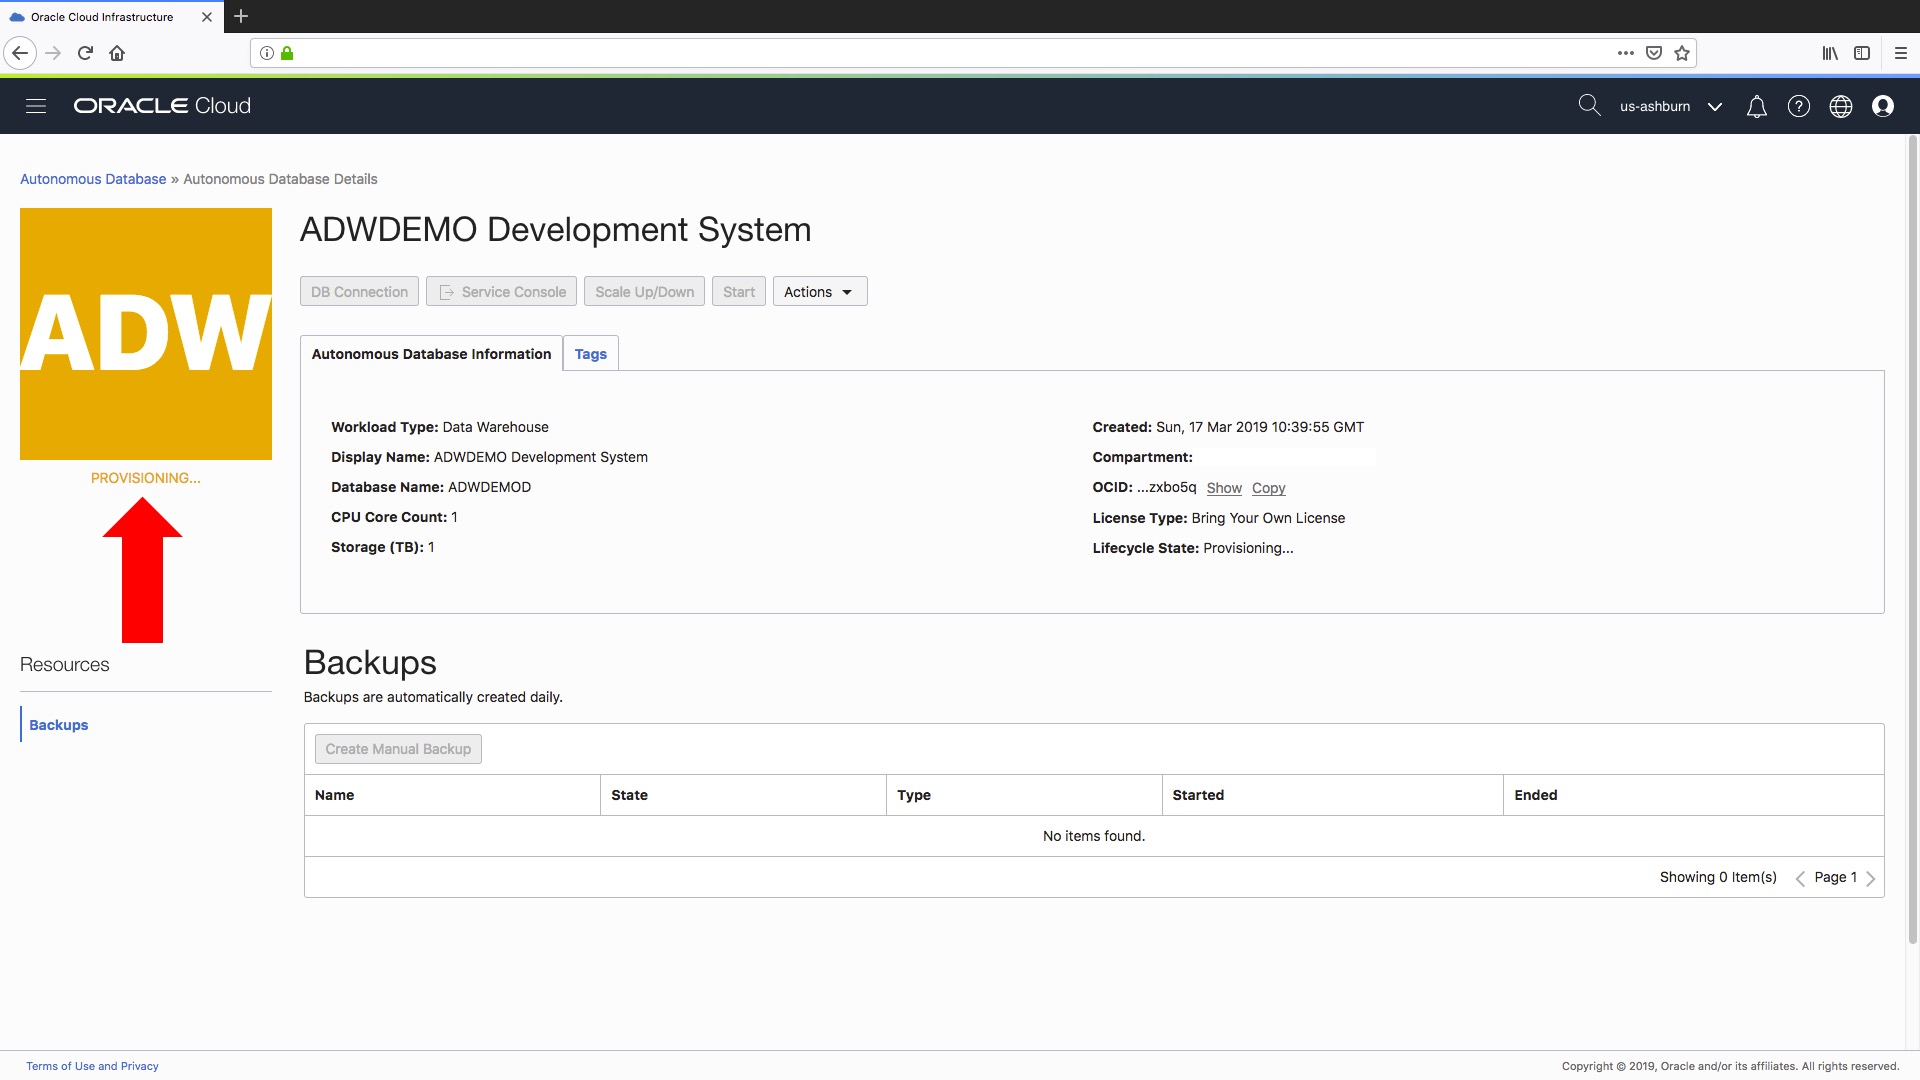Show the full OCID value
Viewport: 1920px width, 1080px height.
pos(1224,488)
